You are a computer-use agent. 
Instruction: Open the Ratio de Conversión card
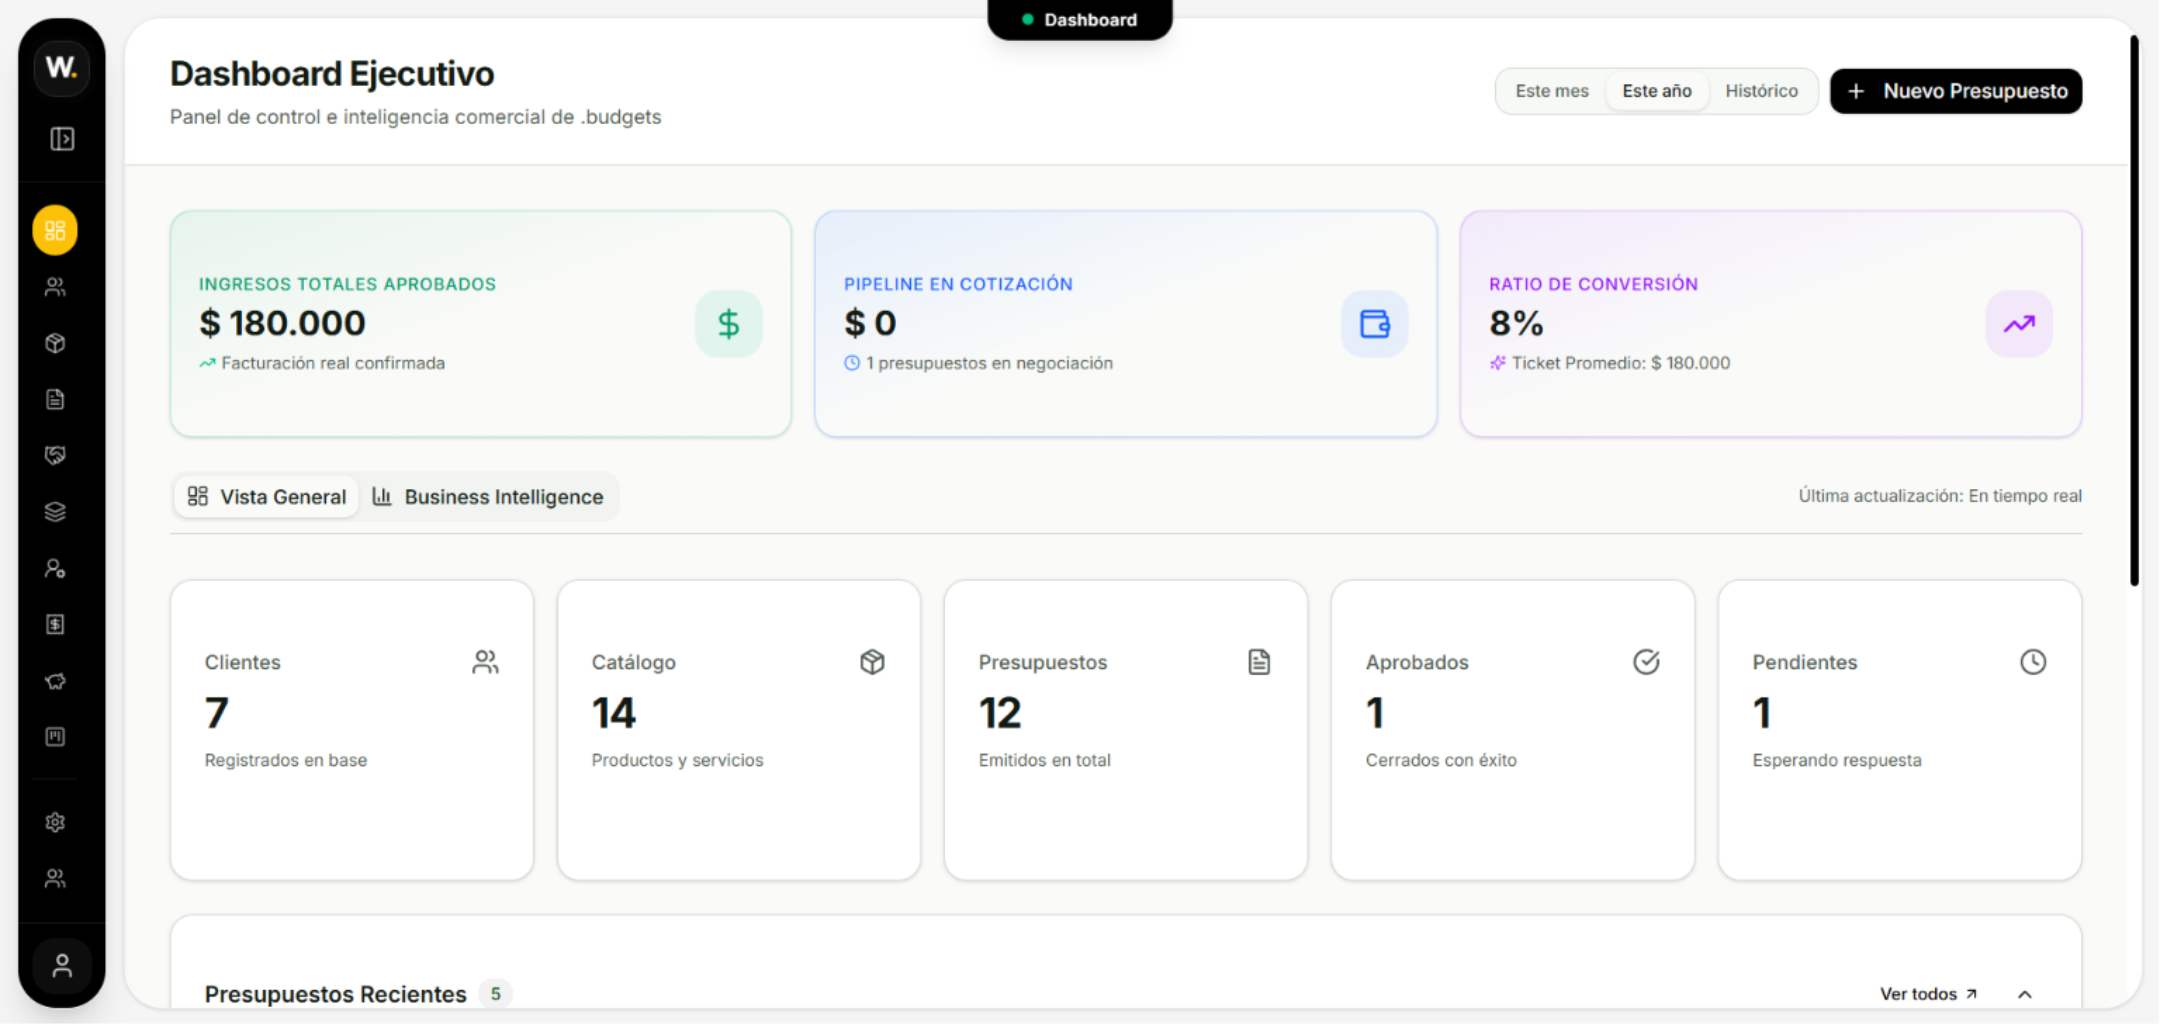1771,324
